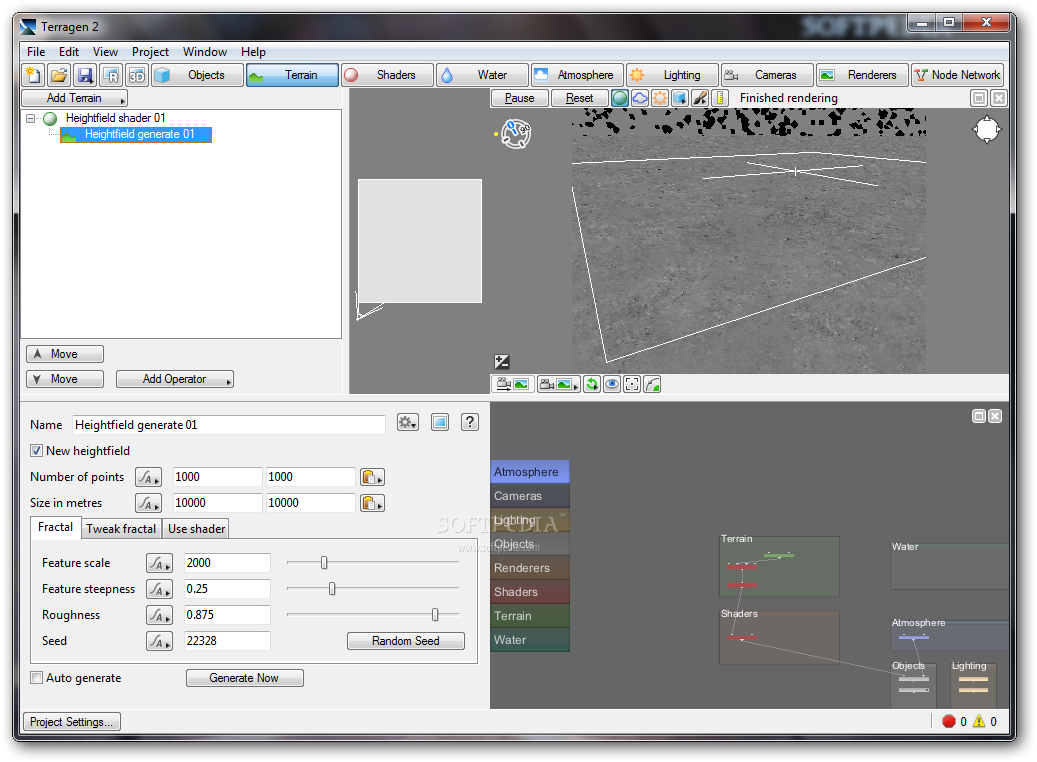The image size is (1037, 762).
Task: Open the gear settings menu beside the Name field
Action: [407, 423]
